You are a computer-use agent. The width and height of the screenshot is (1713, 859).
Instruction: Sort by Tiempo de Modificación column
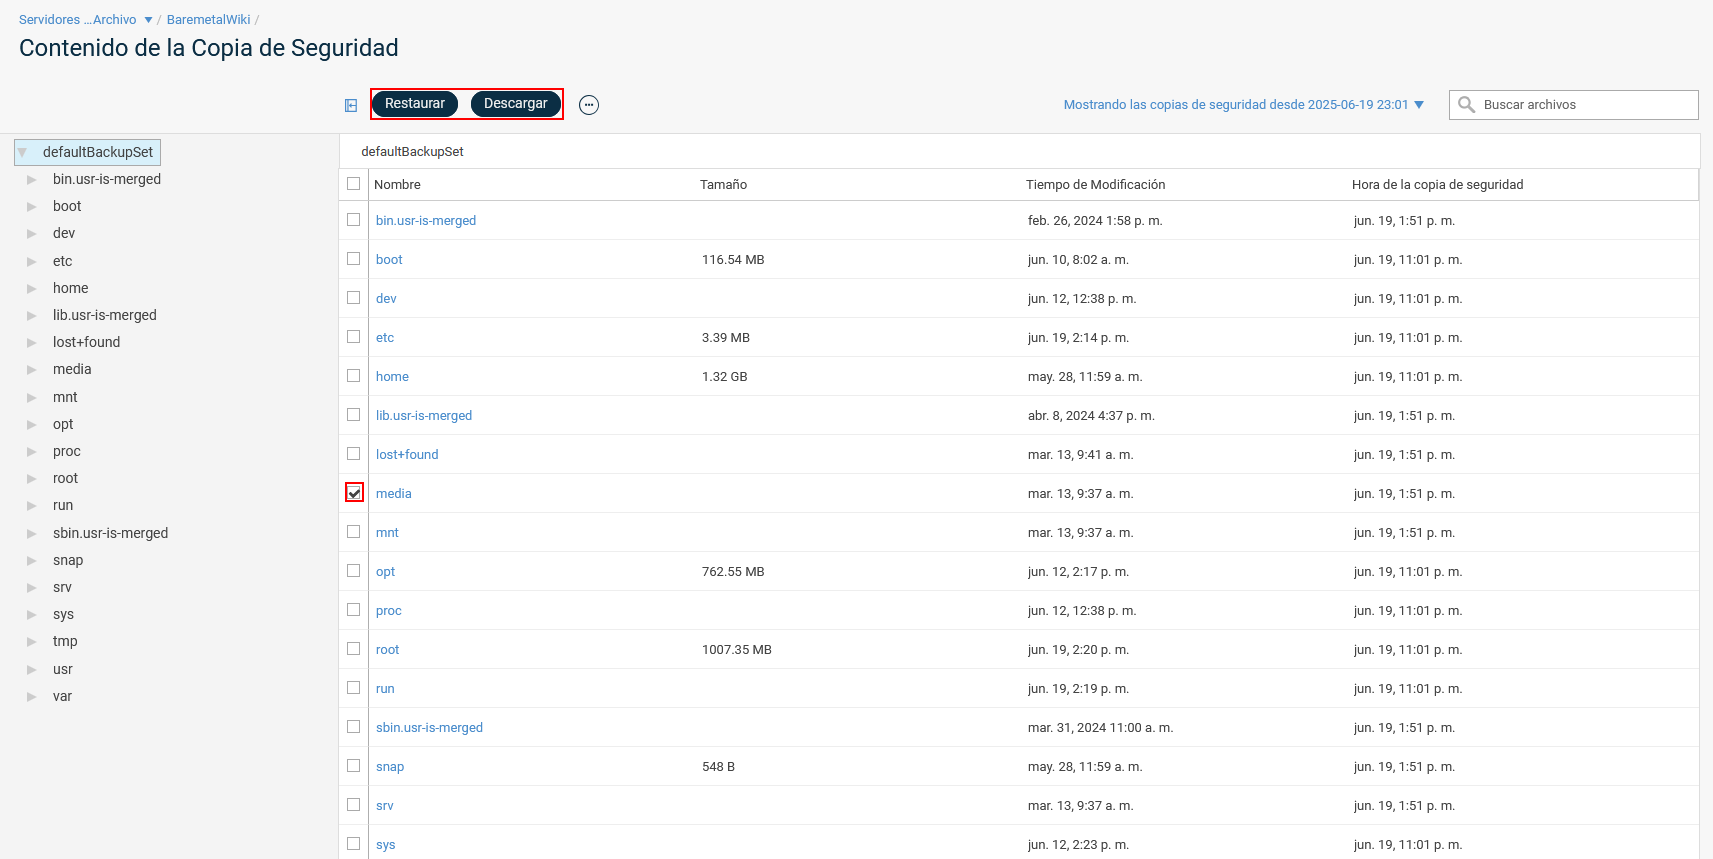point(1095,185)
